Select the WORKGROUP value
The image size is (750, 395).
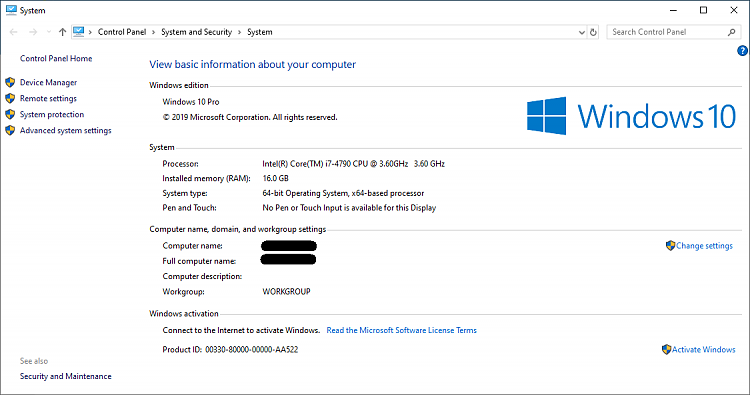click(x=287, y=292)
